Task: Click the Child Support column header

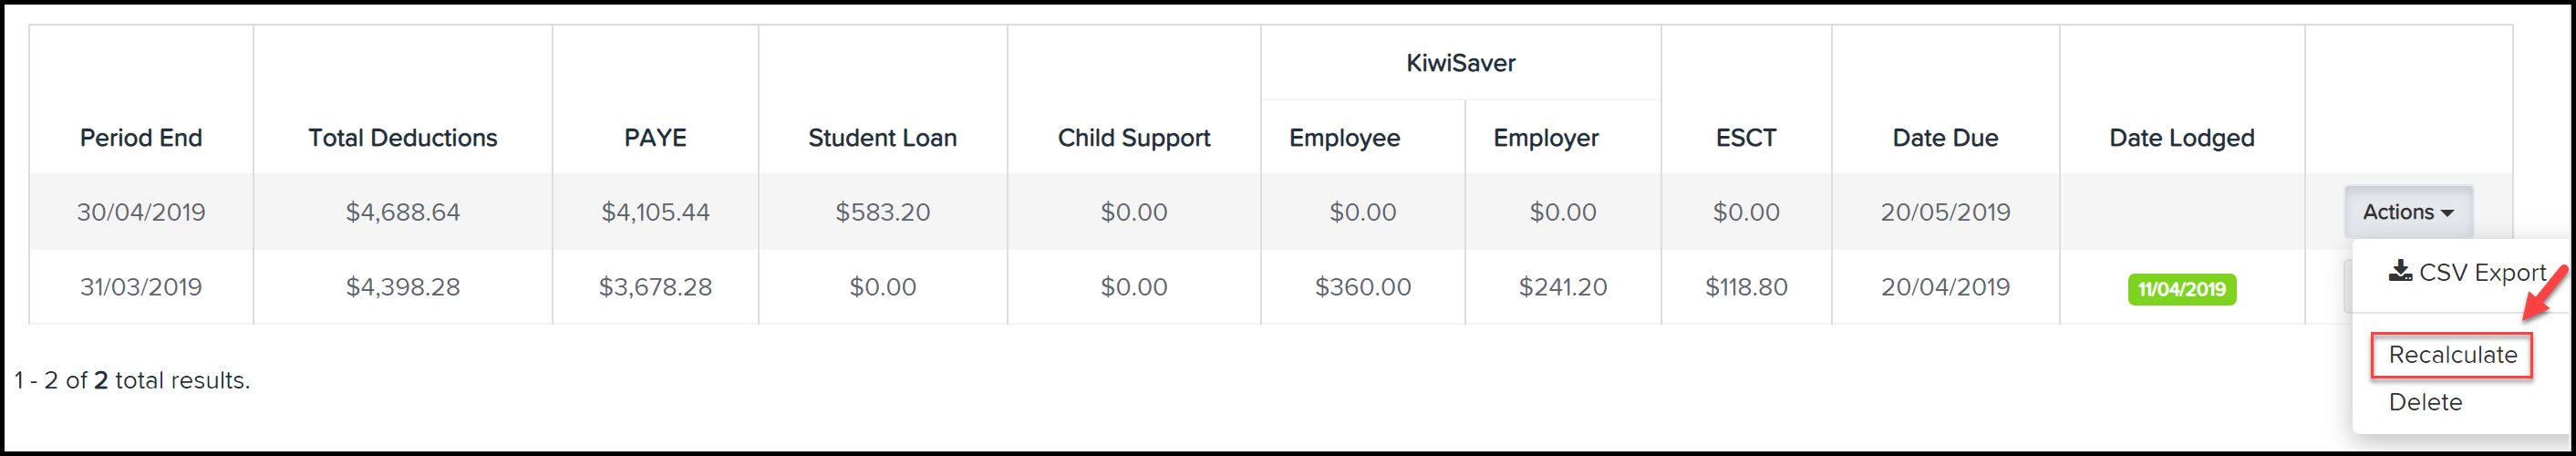Action: [x=1134, y=138]
